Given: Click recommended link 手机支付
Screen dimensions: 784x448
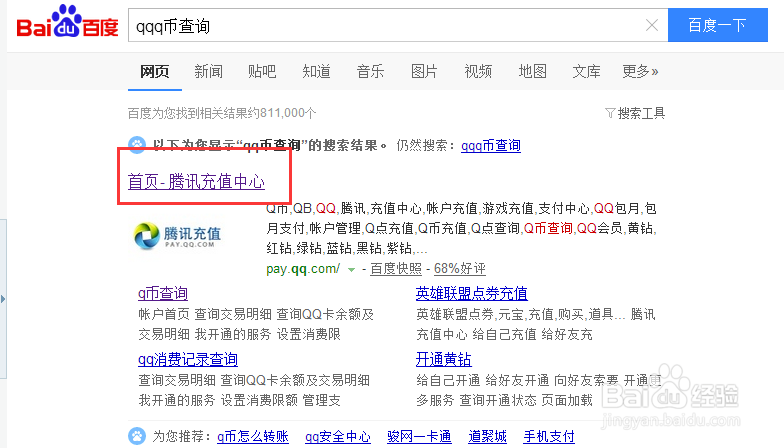Looking at the screenshot, I should [549, 436].
